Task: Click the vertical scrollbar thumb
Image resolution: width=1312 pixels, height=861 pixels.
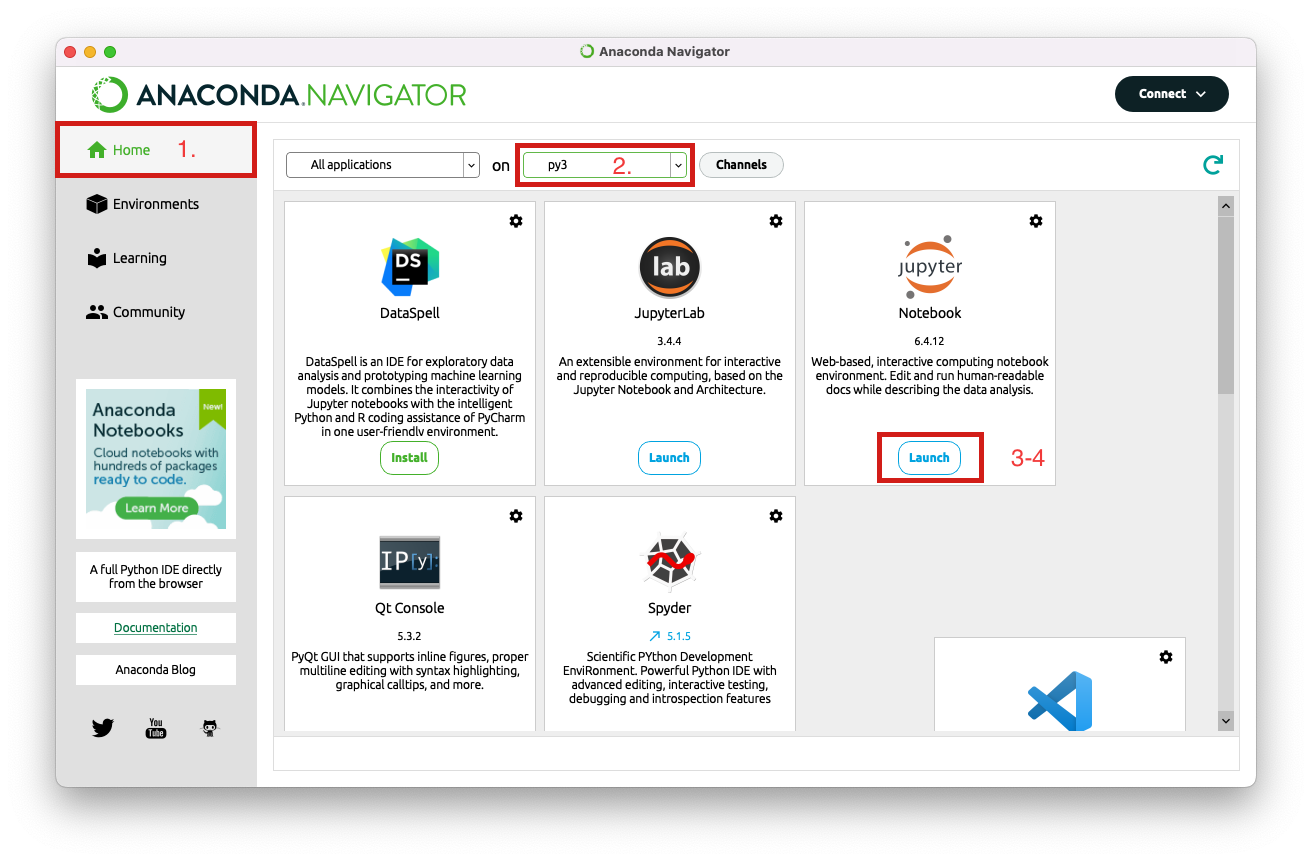Action: 1226,305
